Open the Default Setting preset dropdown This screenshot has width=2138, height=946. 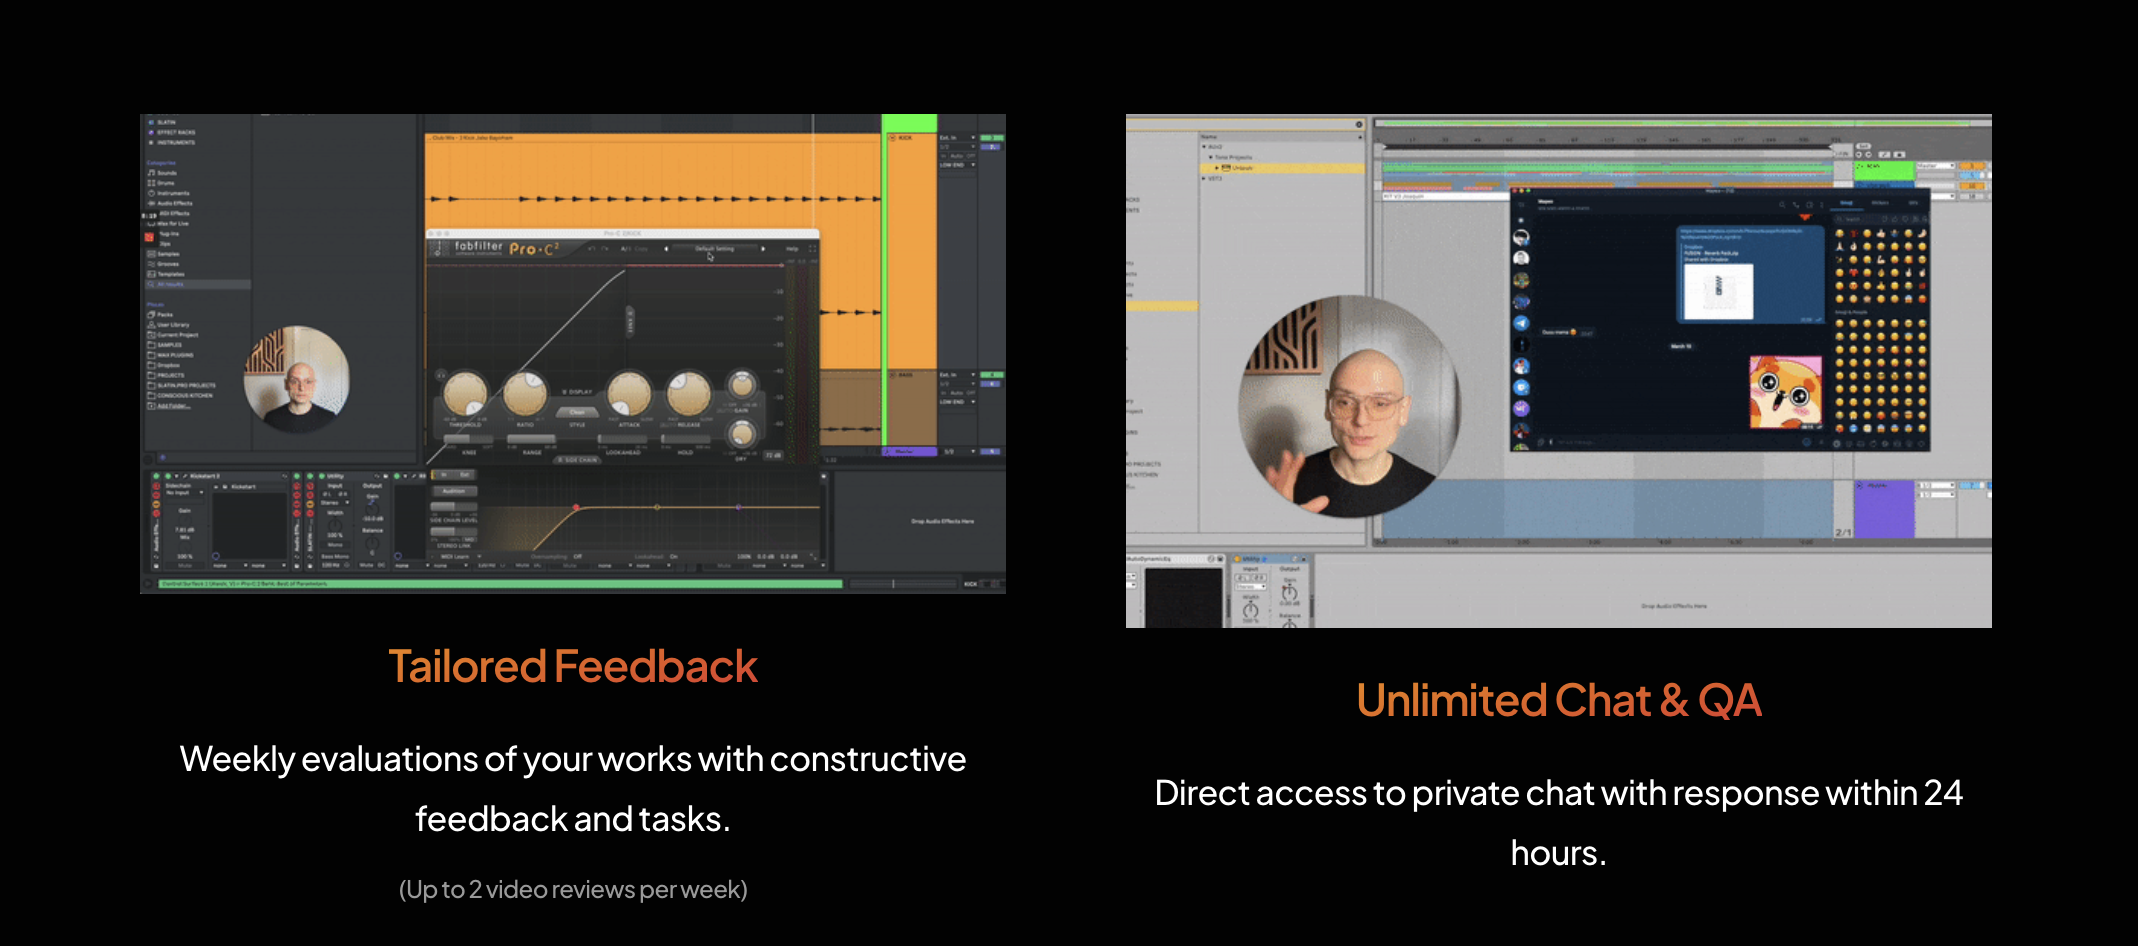[714, 248]
